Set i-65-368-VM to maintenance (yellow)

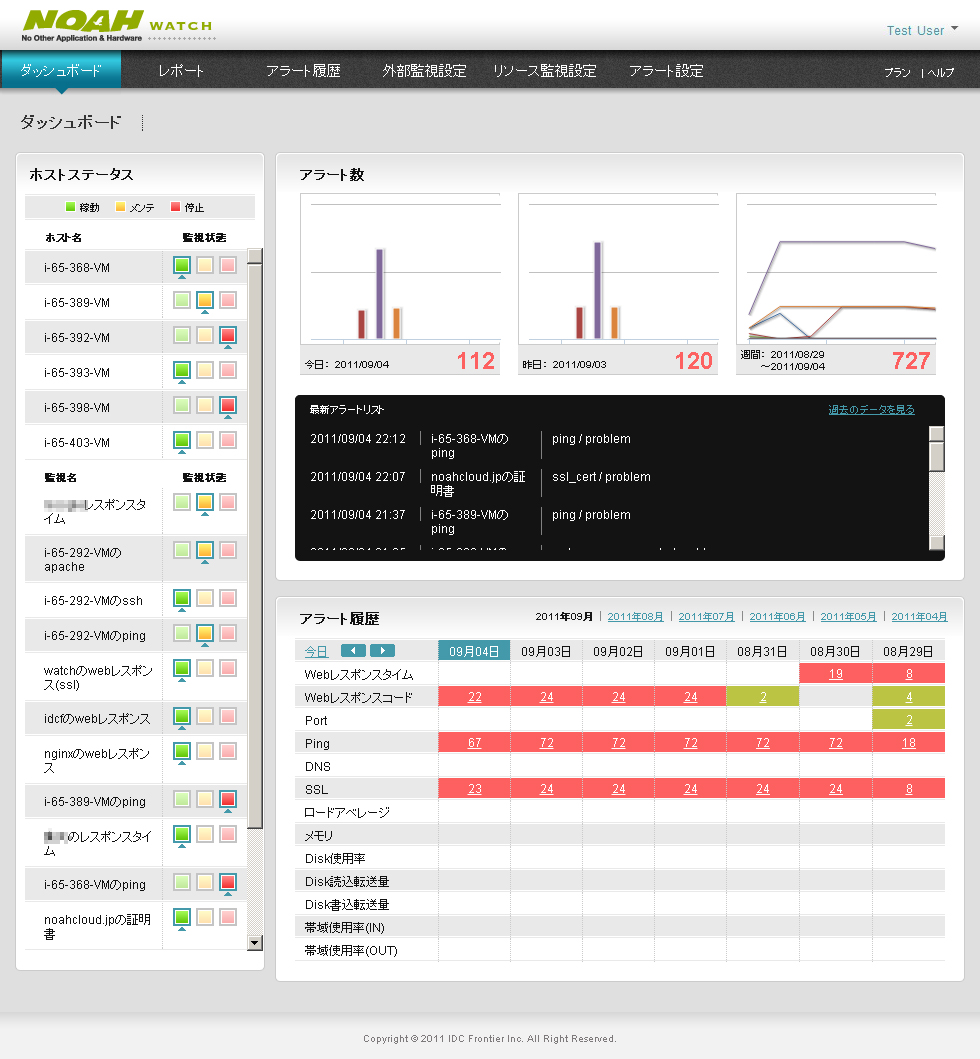coord(205,265)
